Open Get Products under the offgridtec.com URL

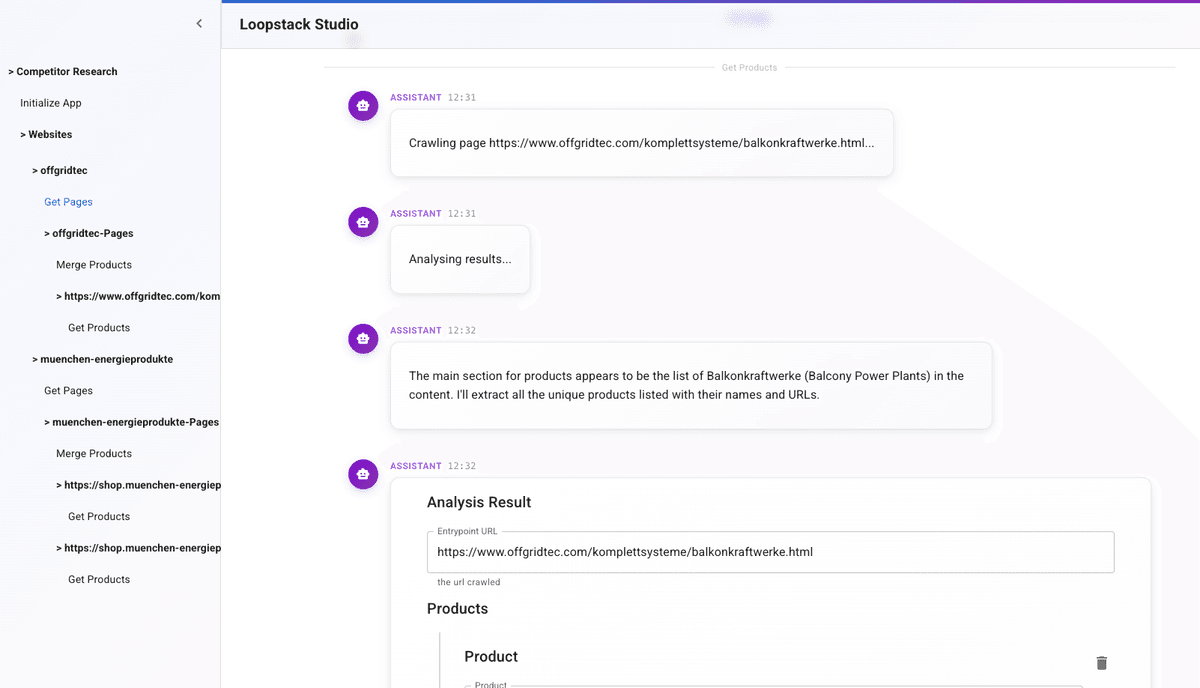(99, 329)
